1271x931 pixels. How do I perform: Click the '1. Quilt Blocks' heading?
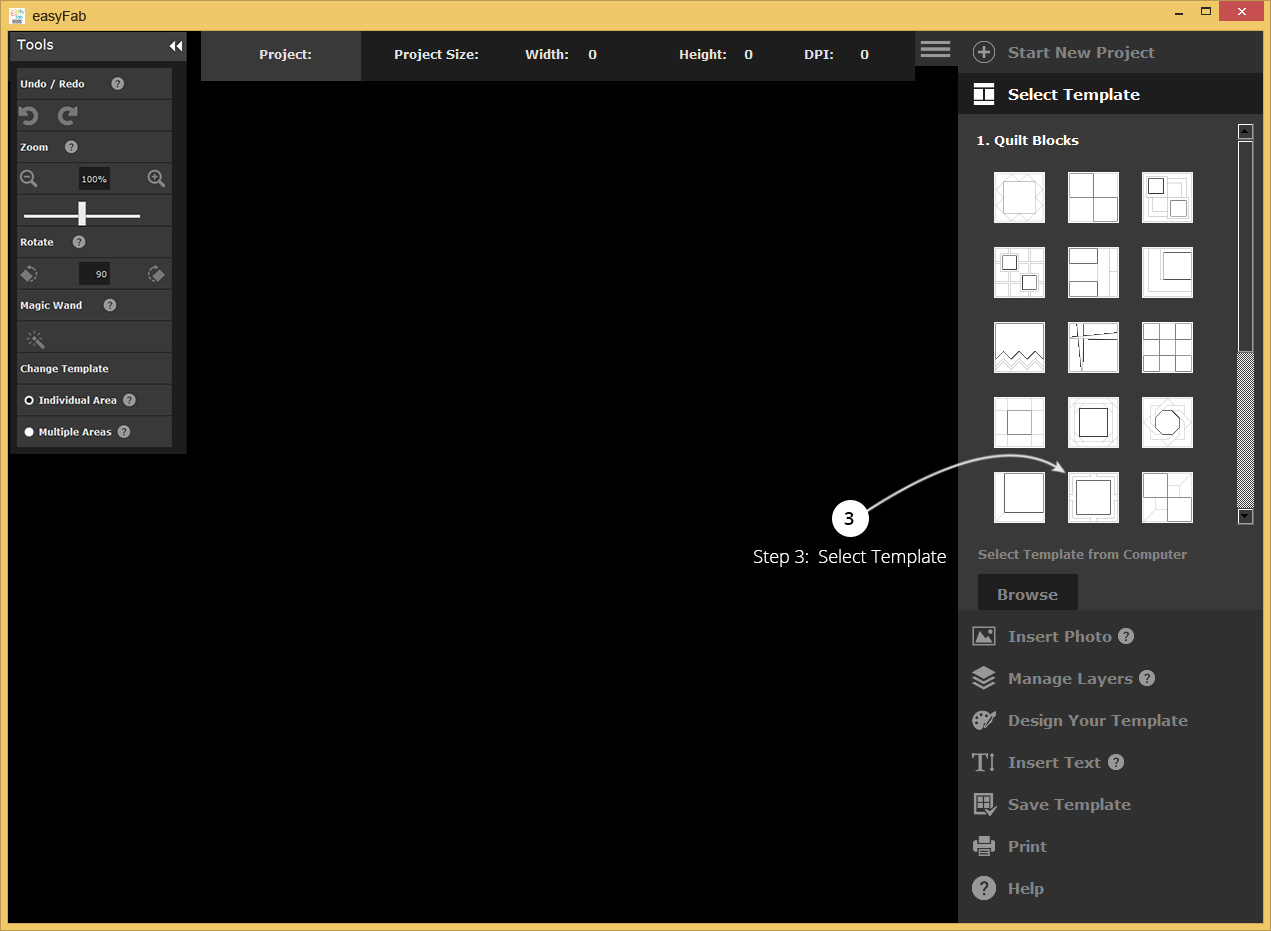tap(1027, 140)
